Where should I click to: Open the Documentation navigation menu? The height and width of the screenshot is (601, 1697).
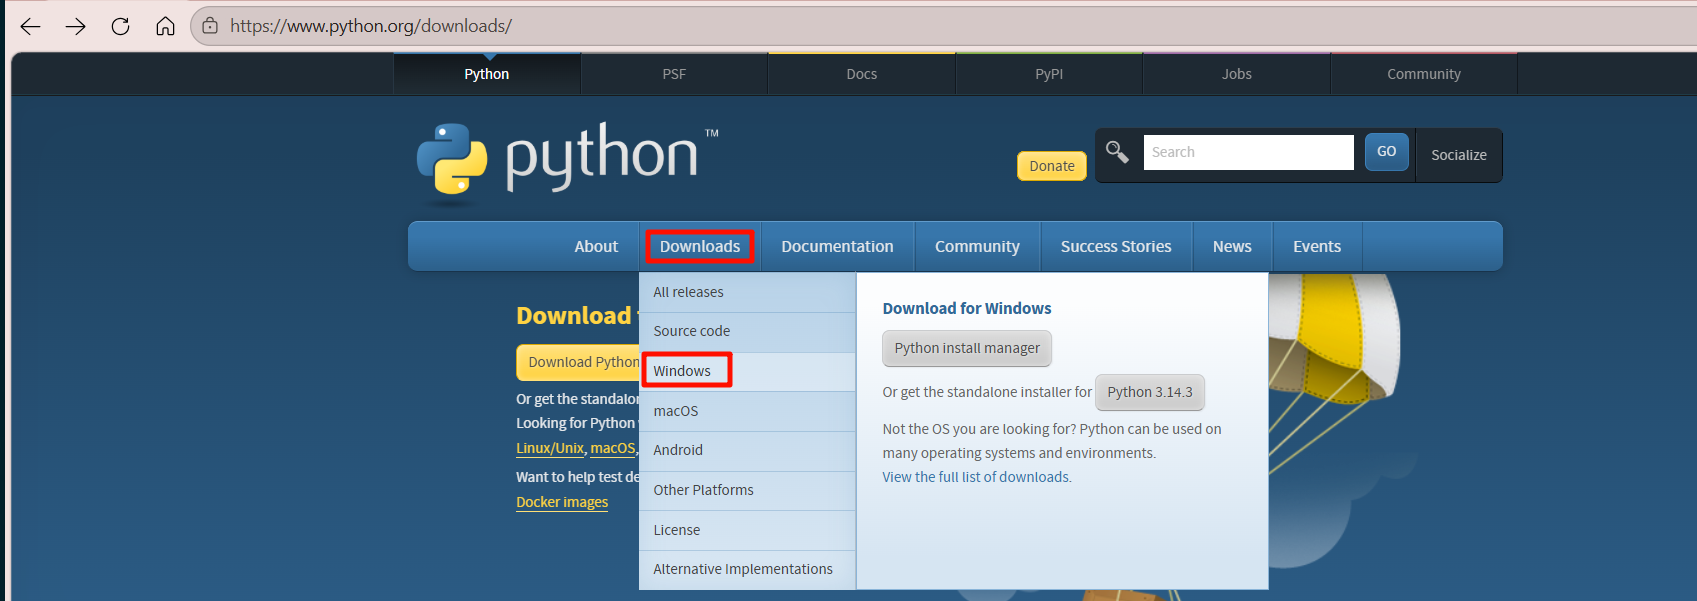tap(837, 246)
